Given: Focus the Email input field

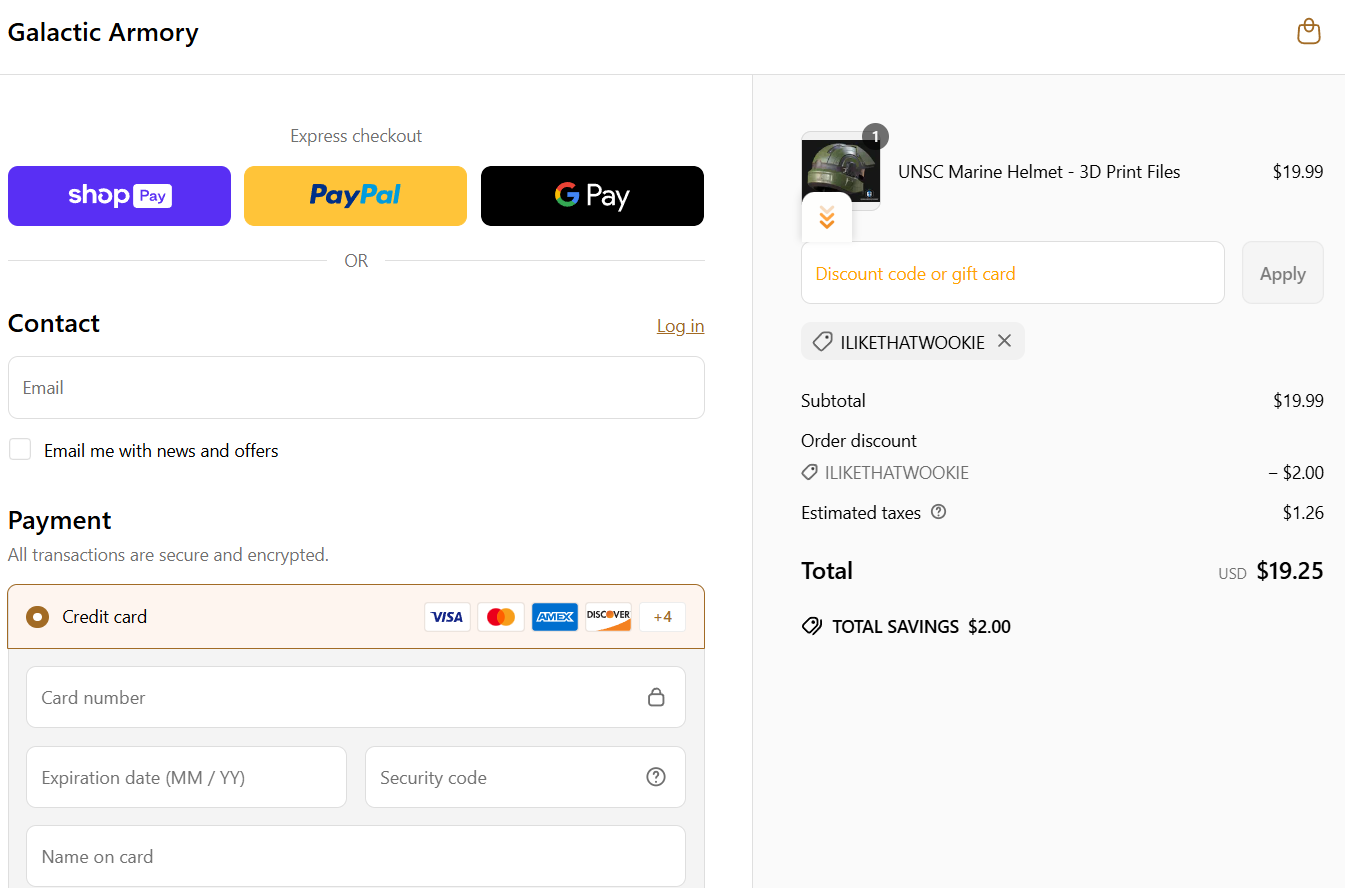Looking at the screenshot, I should (356, 388).
